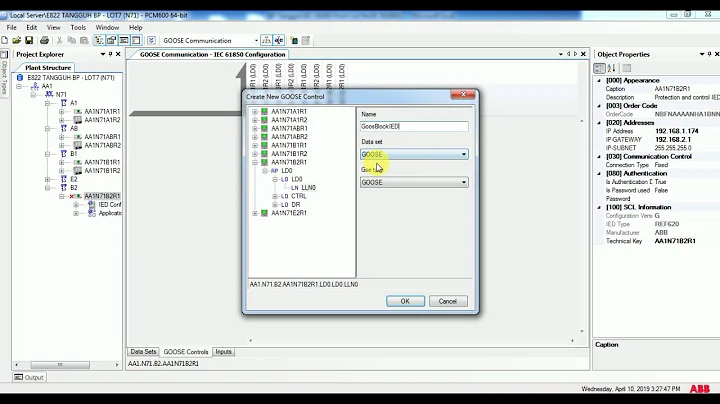The width and height of the screenshot is (720, 404).
Task: Click the double down-arrow toolbar icon
Action: coord(151,40)
